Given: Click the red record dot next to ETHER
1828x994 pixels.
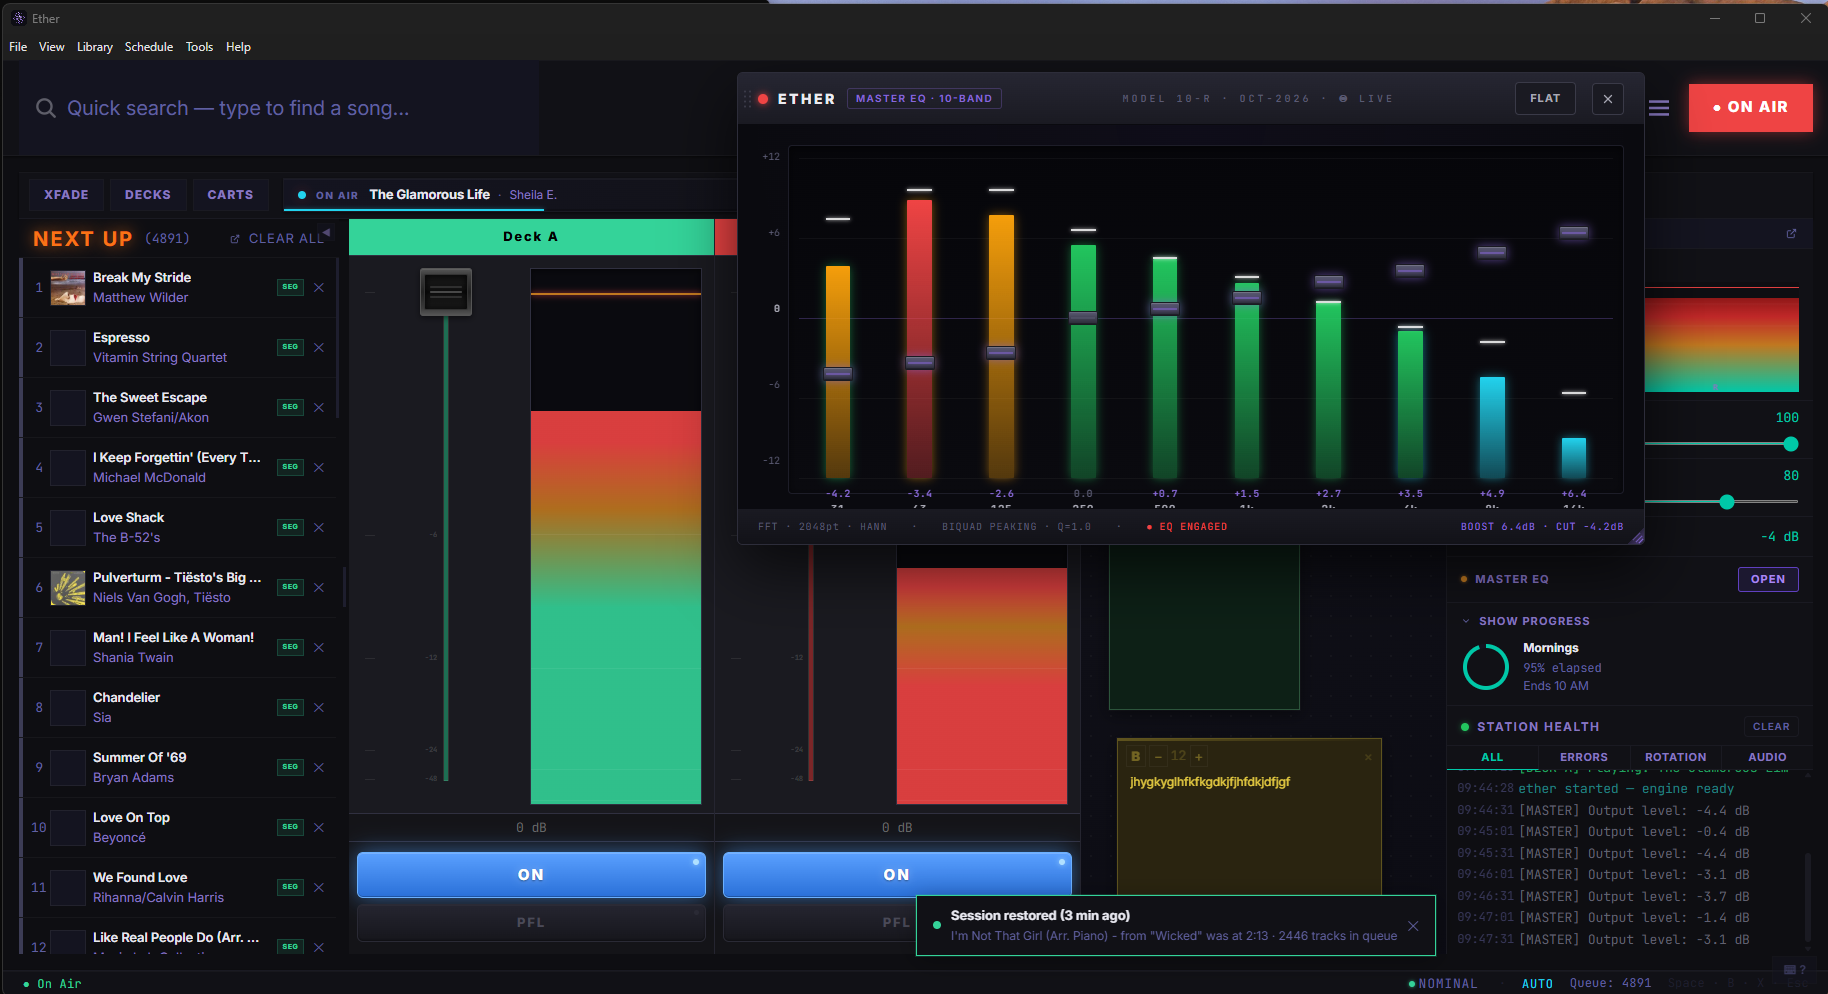Looking at the screenshot, I should pos(762,98).
